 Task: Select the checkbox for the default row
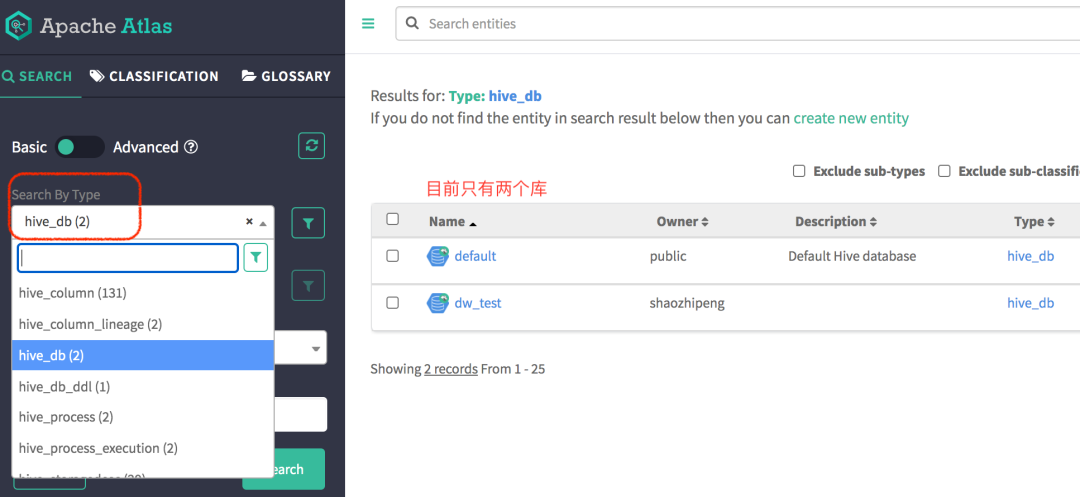(393, 256)
